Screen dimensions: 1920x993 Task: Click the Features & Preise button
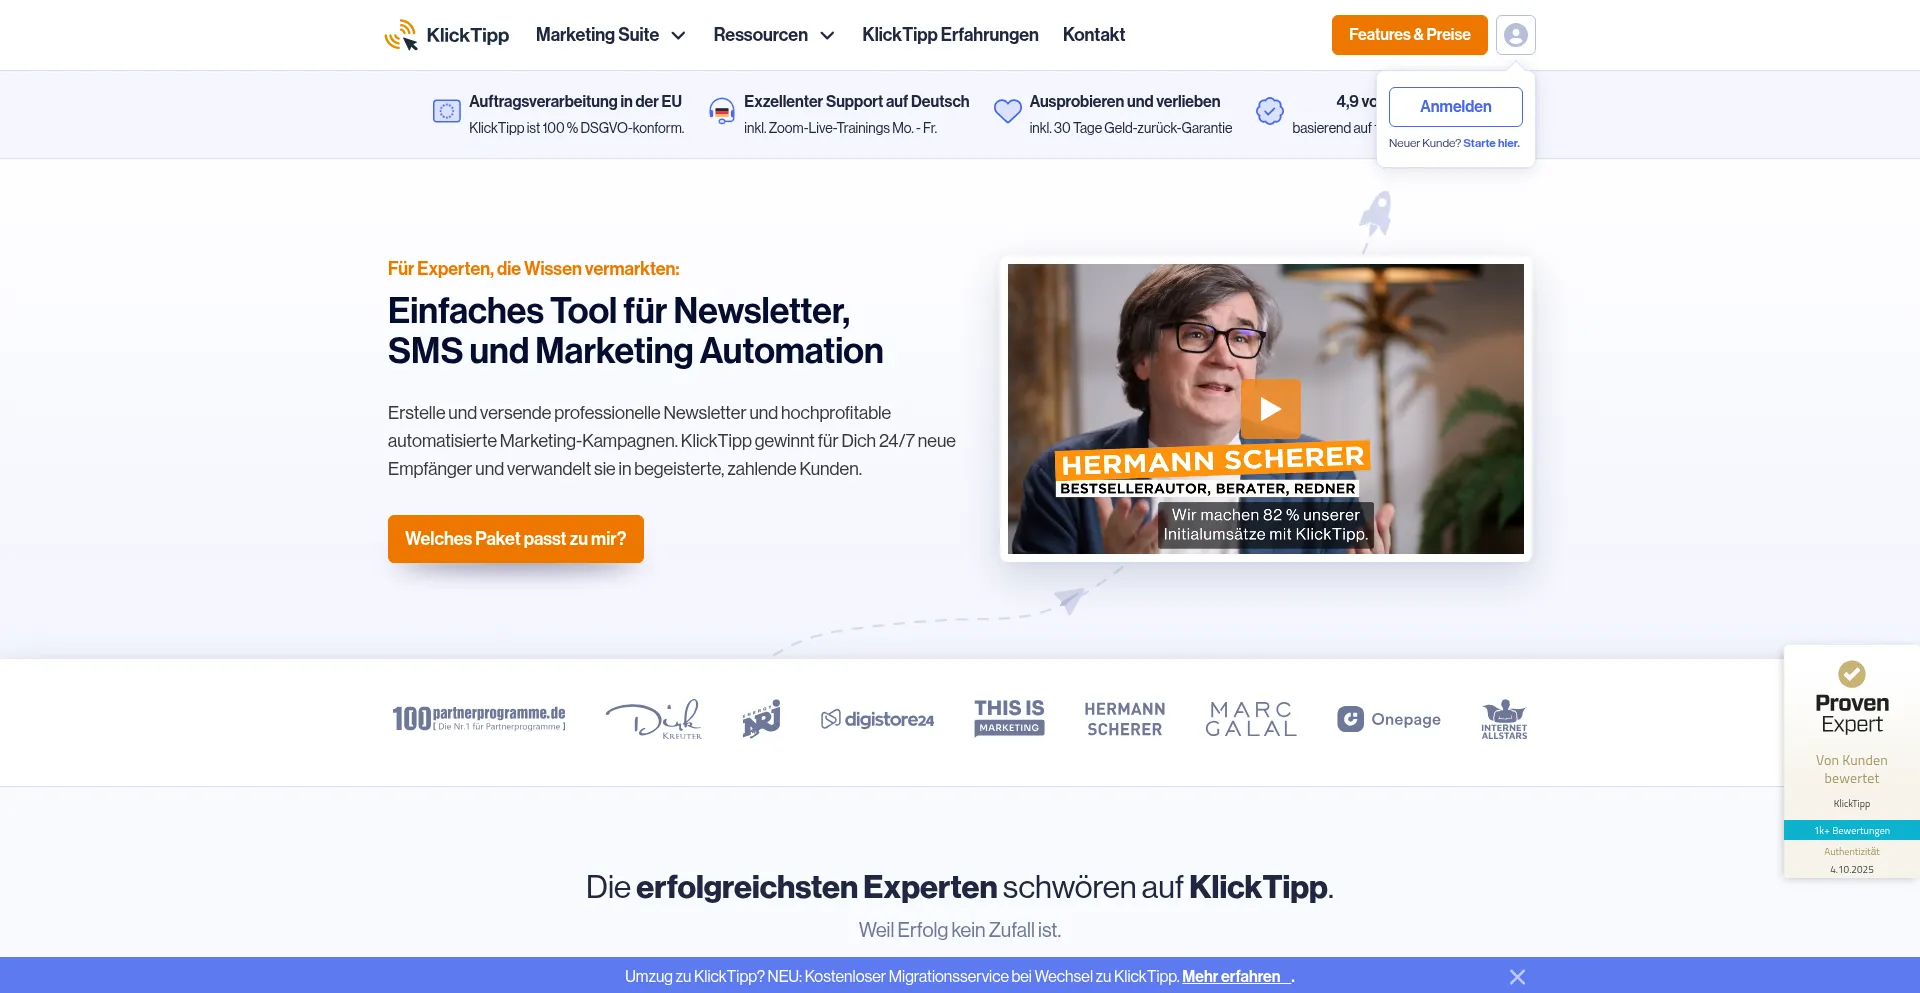[x=1409, y=35]
